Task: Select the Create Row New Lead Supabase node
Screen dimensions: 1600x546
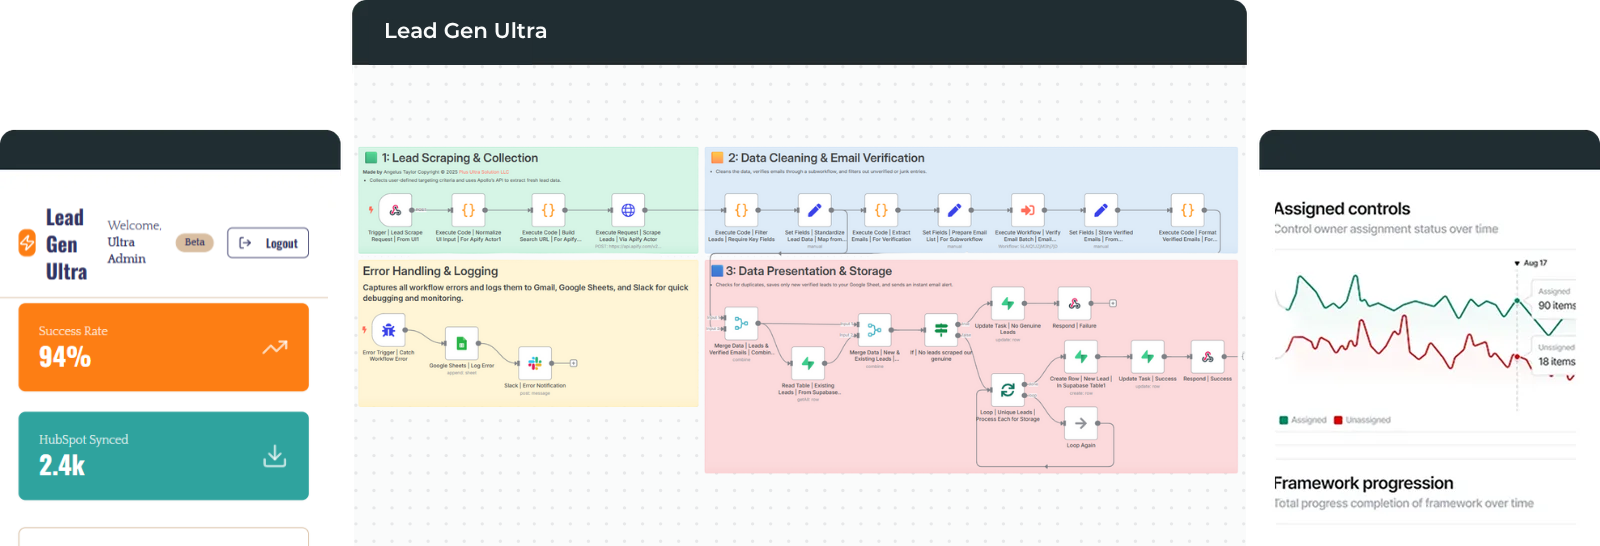Action: (x=1081, y=356)
